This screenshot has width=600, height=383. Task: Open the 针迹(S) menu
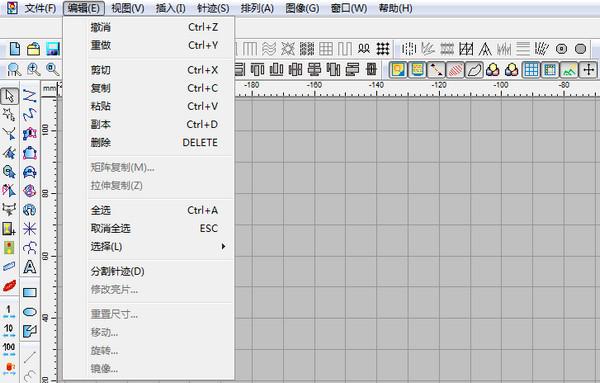point(213,8)
